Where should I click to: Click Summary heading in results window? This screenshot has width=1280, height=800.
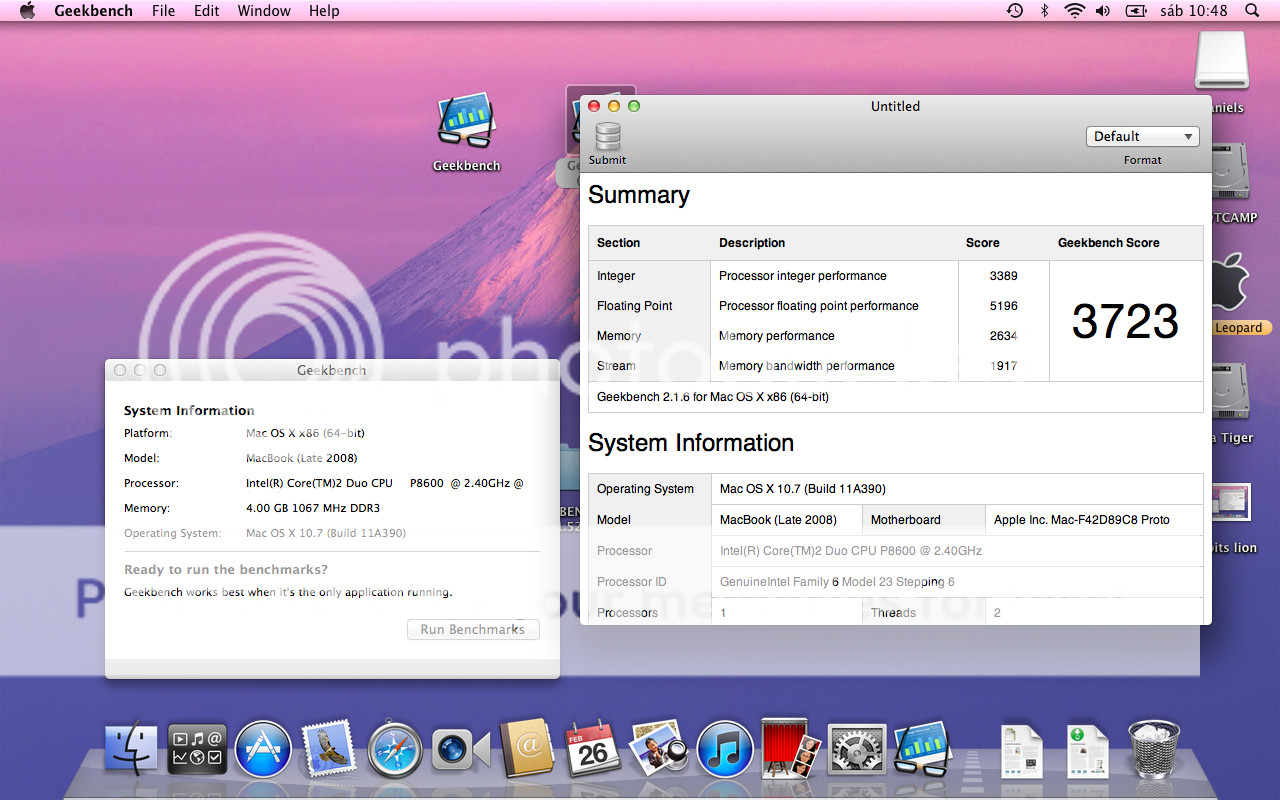(x=639, y=195)
